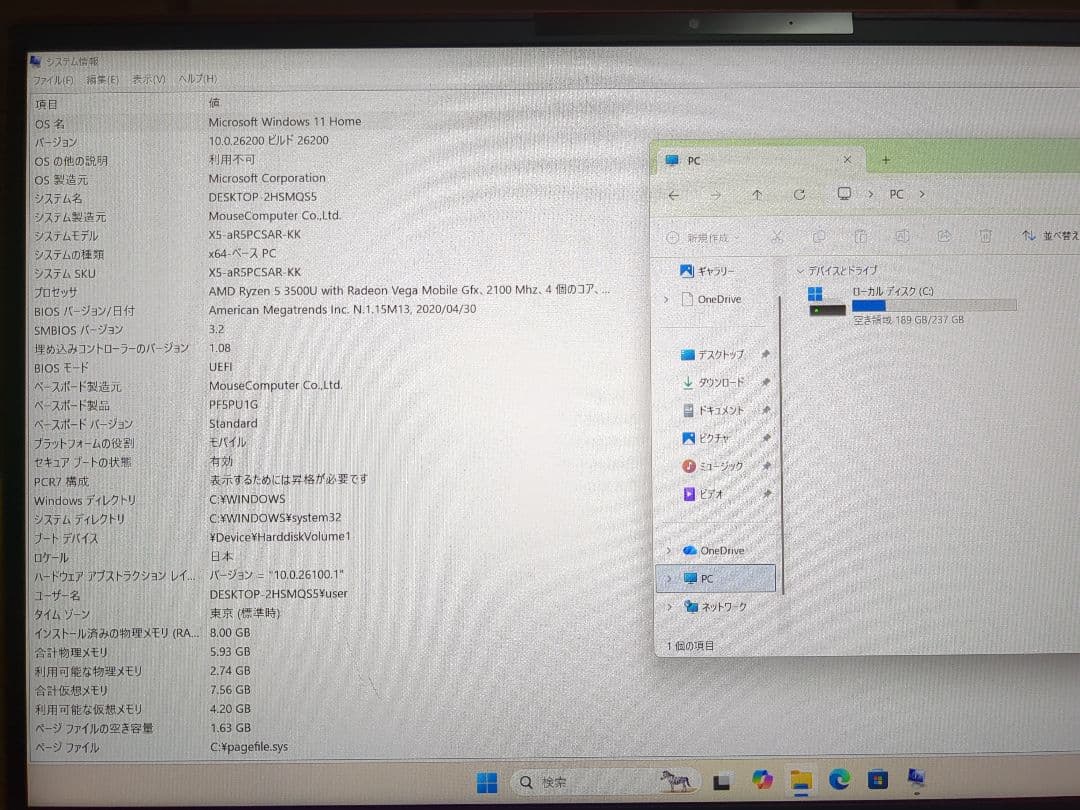This screenshot has width=1080, height=810.
Task: Refresh the Explorer view
Action: [x=800, y=195]
